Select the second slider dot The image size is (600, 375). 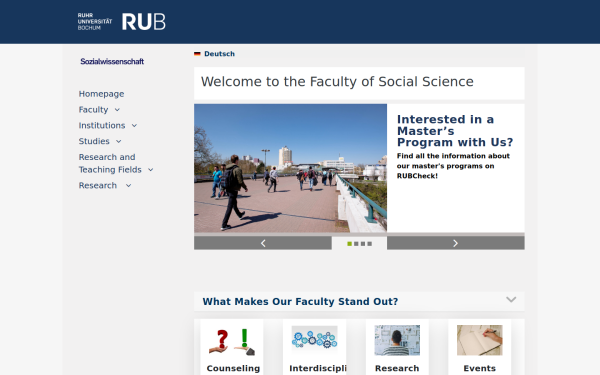click(x=356, y=244)
